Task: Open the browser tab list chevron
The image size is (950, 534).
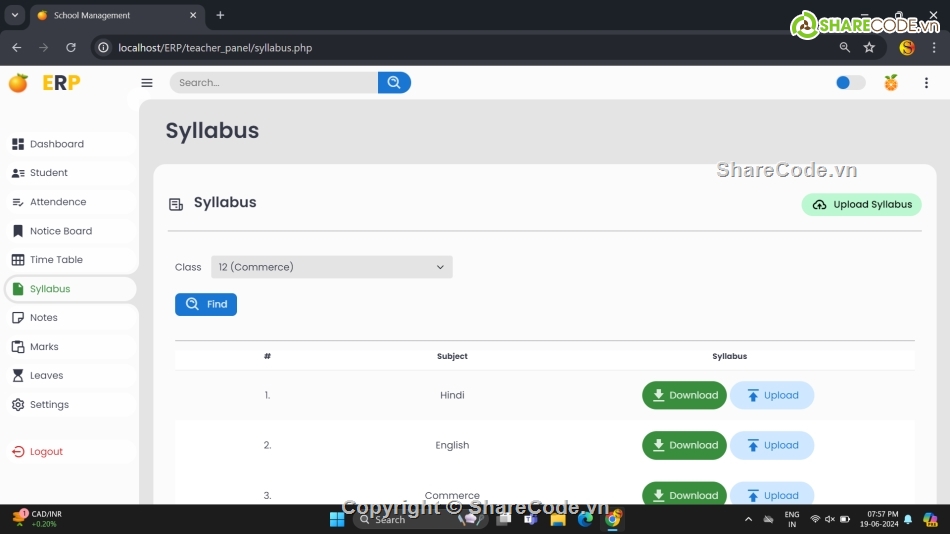Action: tap(15, 15)
